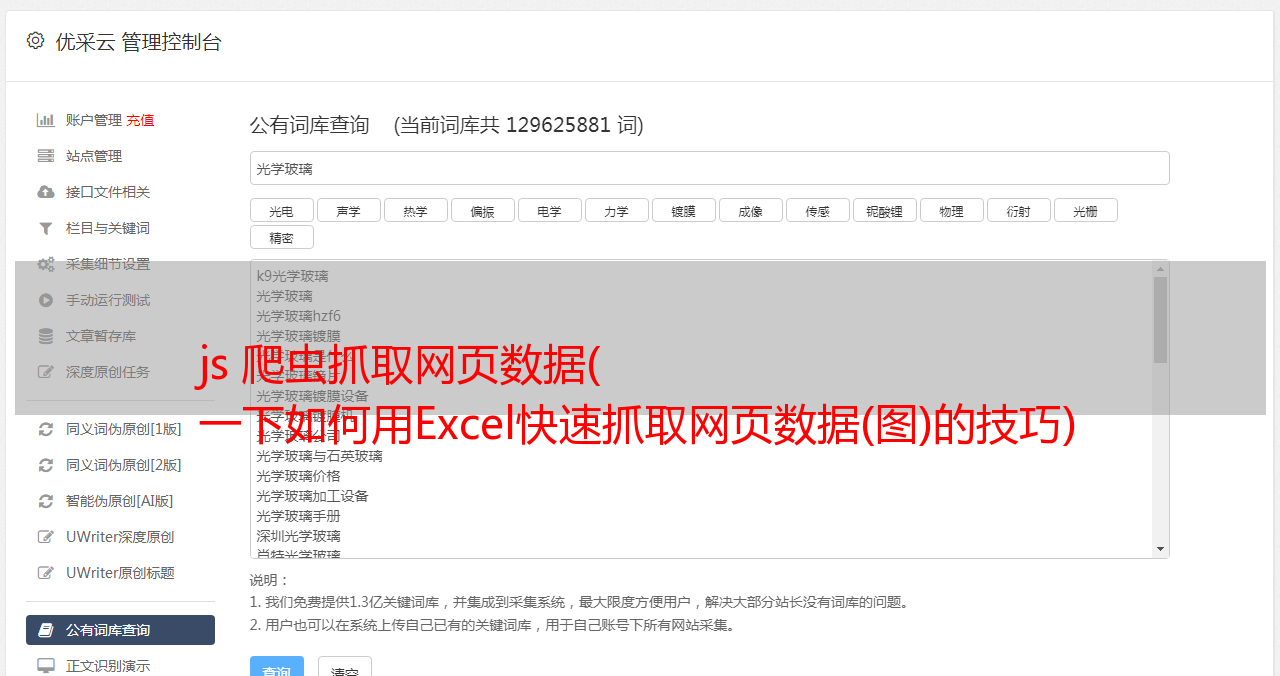Open 公有词库查询 menu item
The image size is (1280, 676).
click(120, 630)
